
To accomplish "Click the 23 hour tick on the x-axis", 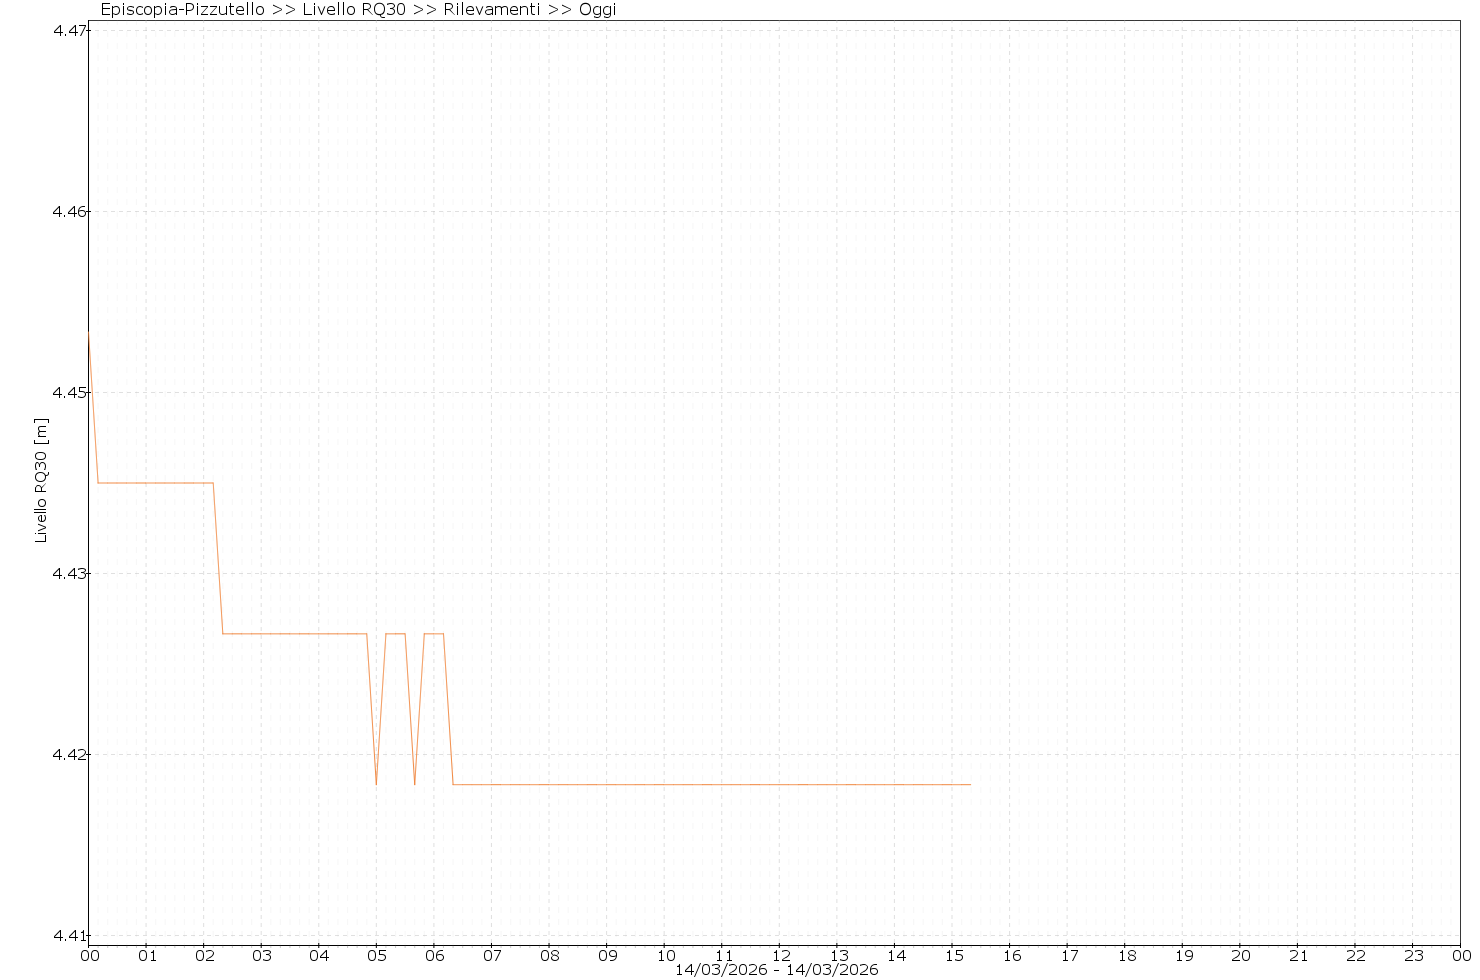I will pyautogui.click(x=1413, y=955).
